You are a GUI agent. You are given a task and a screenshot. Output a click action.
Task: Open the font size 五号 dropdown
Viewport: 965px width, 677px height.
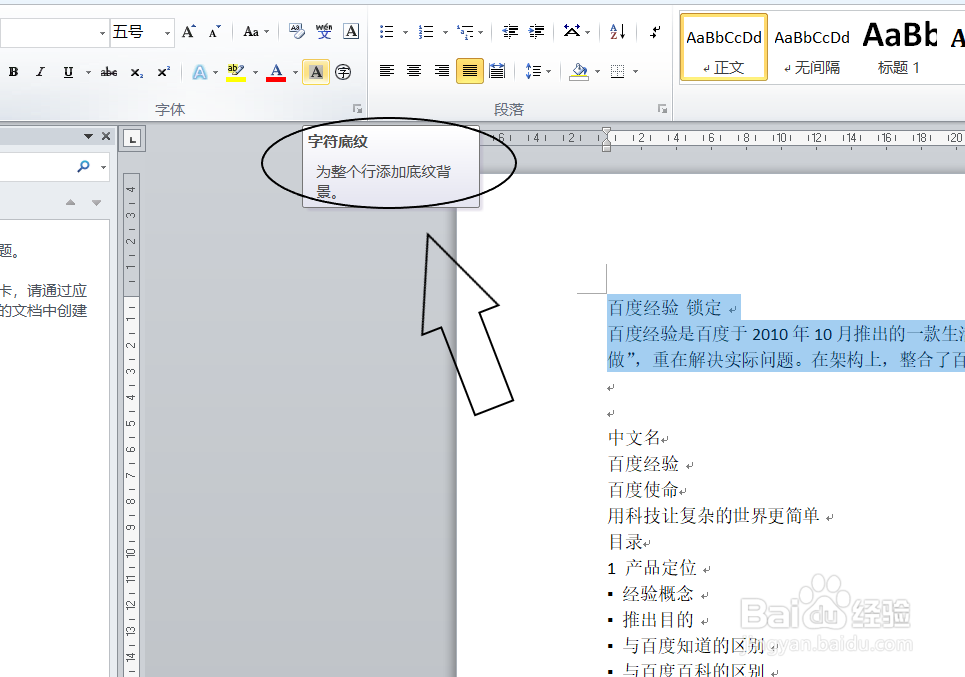coord(167,33)
